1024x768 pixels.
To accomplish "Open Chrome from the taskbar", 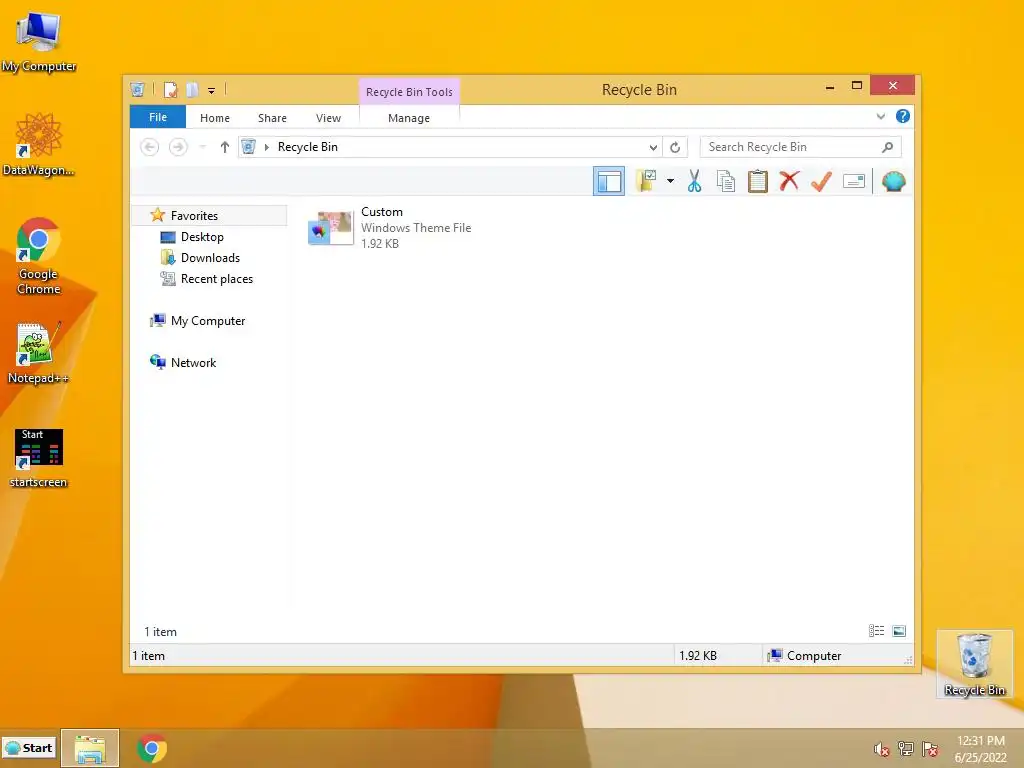I will (152, 748).
